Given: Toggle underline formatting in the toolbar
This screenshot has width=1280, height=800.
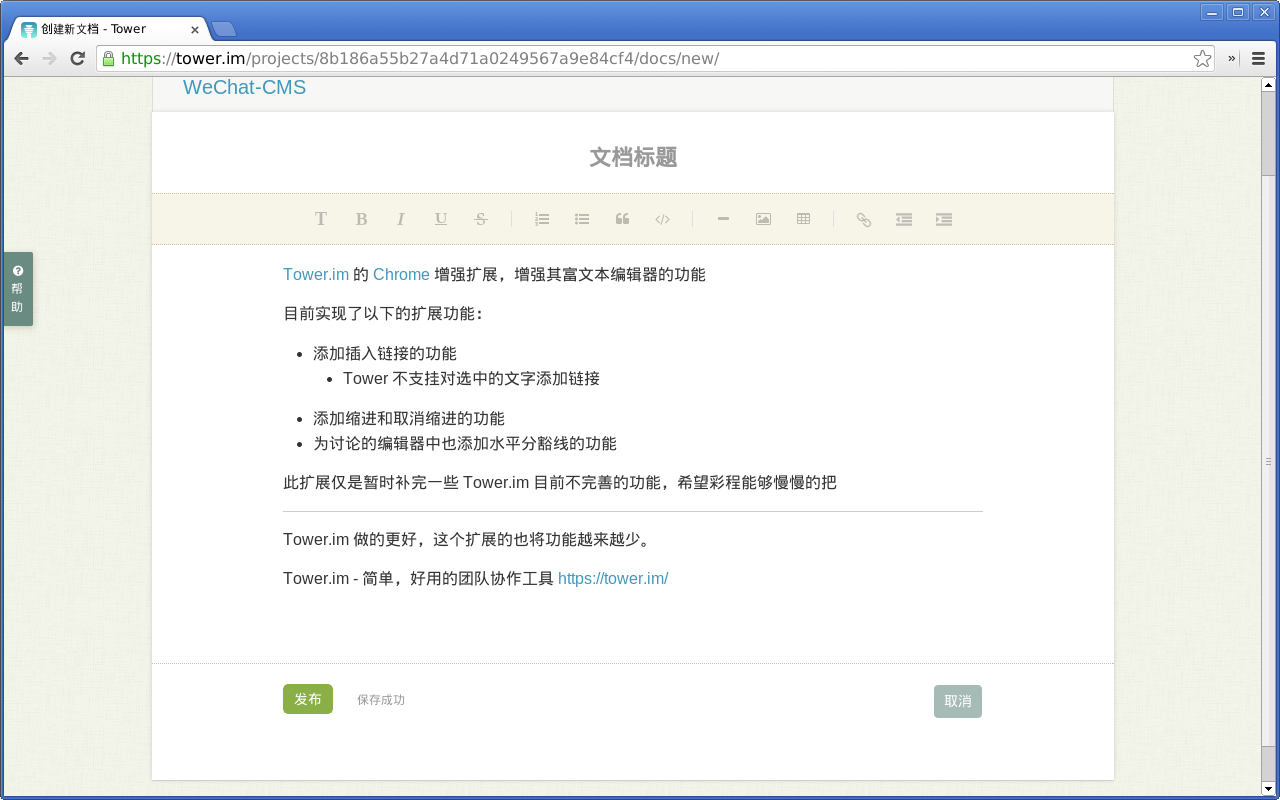Looking at the screenshot, I should (x=441, y=219).
